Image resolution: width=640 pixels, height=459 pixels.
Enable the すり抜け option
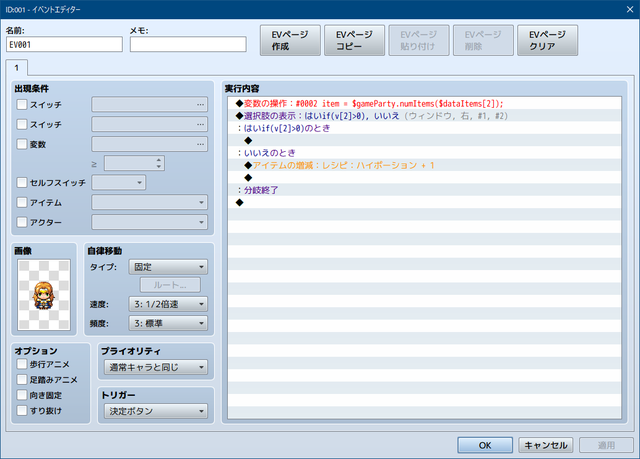coord(22,410)
